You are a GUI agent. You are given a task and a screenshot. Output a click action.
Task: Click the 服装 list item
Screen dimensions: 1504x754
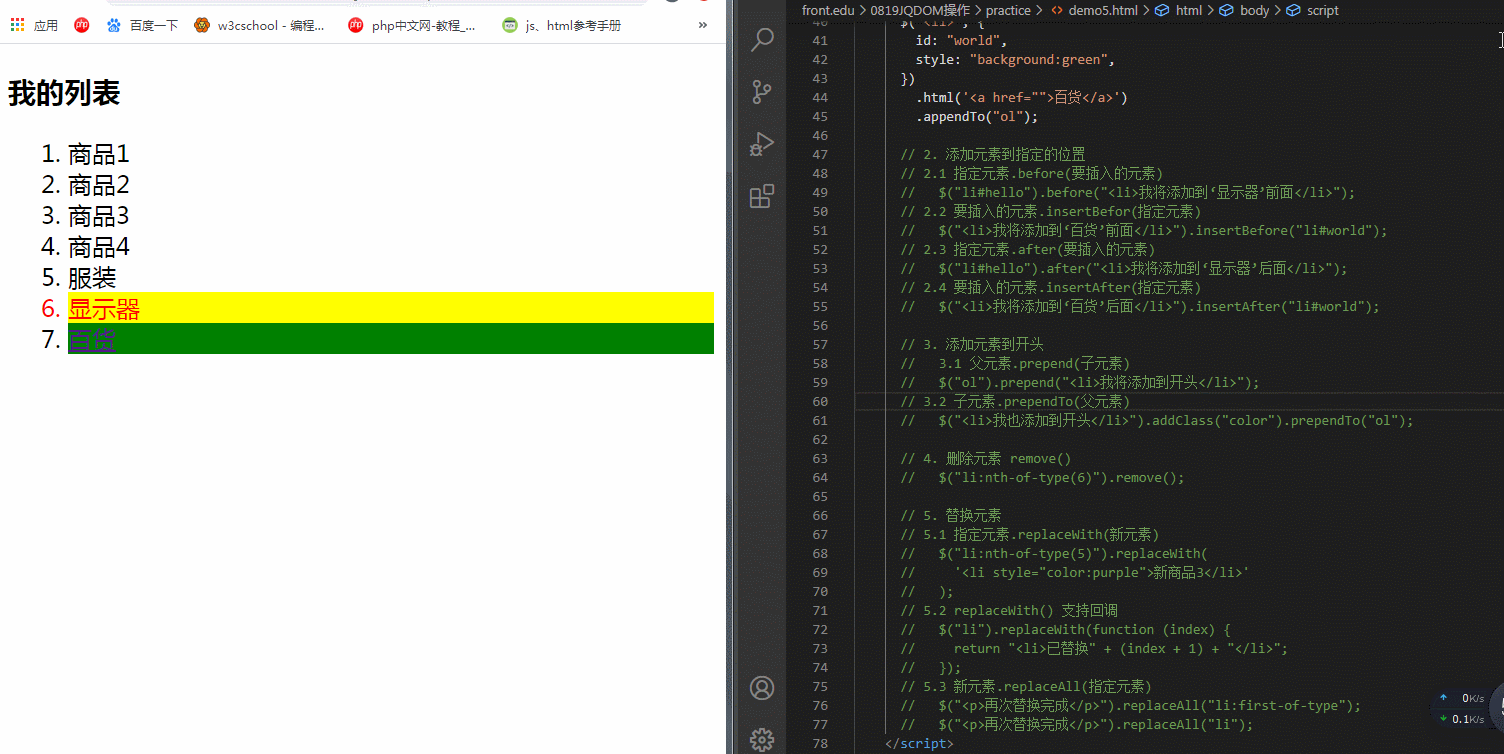92,278
